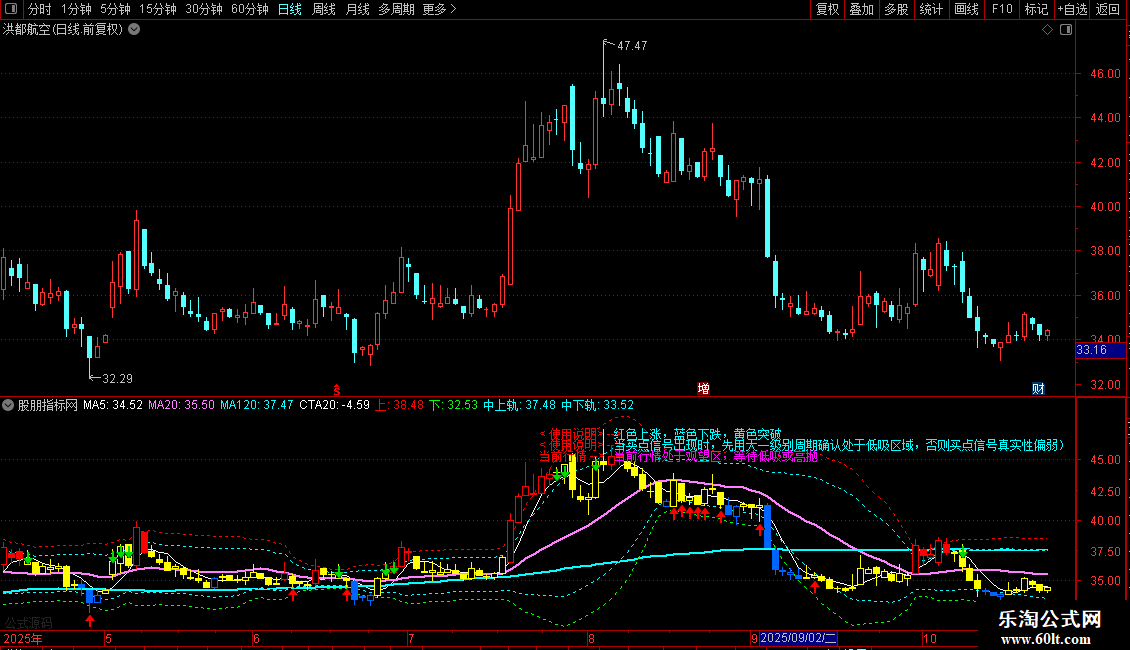Select the 5分钟 period
This screenshot has height=650, width=1130.
(115, 9)
